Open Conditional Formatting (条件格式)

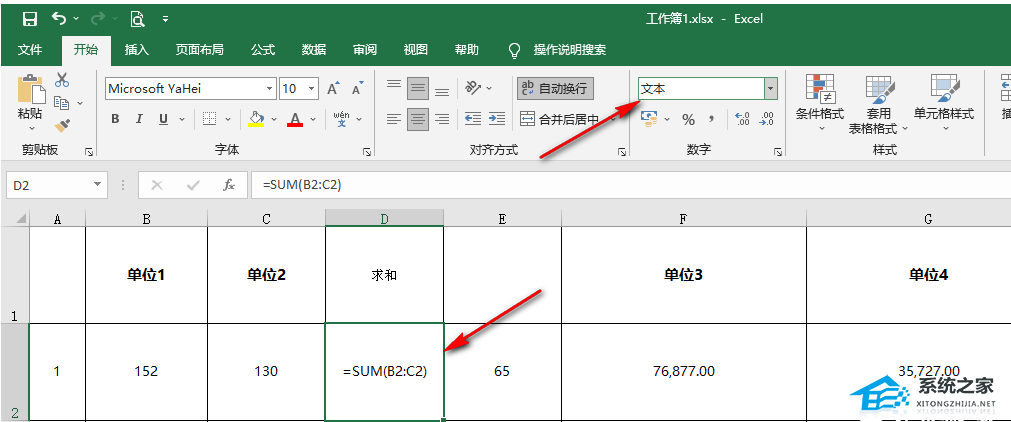click(819, 102)
